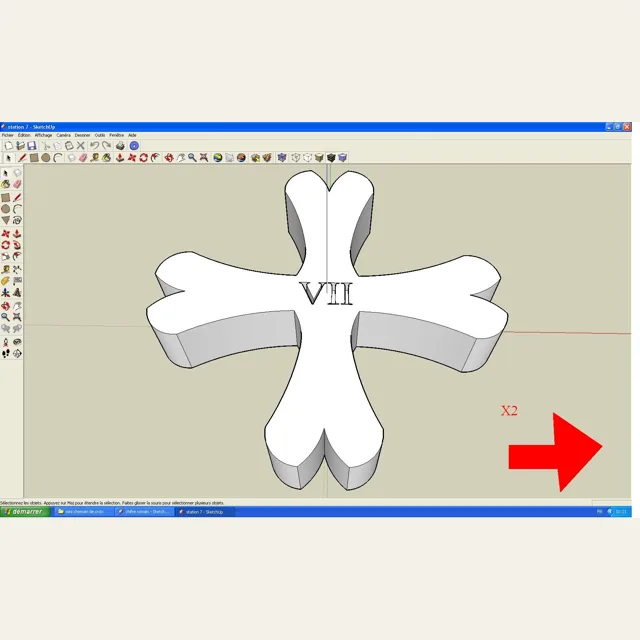640x640 pixels.
Task: Open the Caméra menu
Action: click(63, 135)
